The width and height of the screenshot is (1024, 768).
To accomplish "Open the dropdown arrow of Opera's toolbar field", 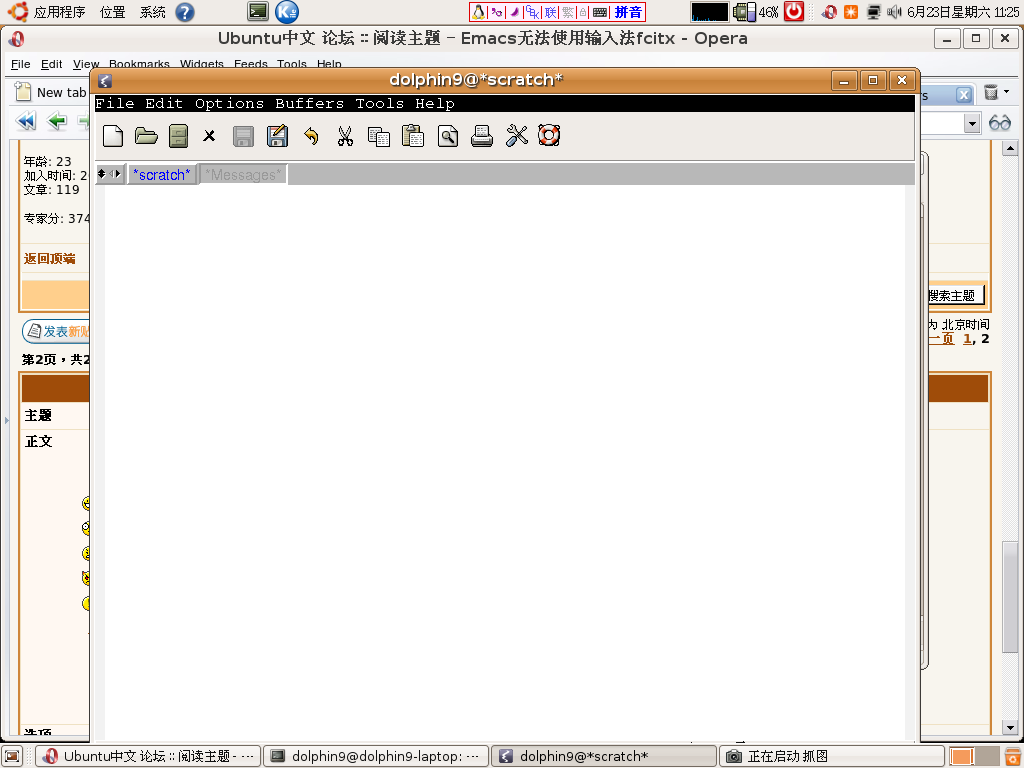I will pyautogui.click(x=972, y=123).
